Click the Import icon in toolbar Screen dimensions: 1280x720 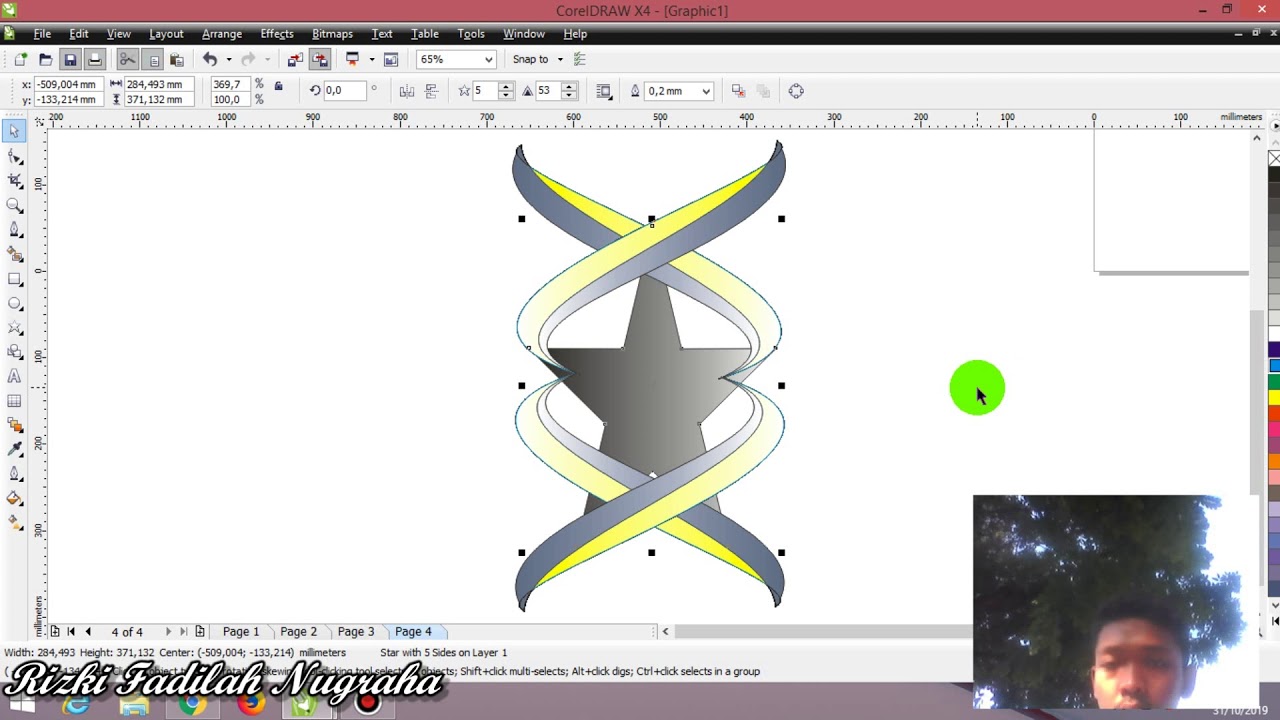(295, 60)
